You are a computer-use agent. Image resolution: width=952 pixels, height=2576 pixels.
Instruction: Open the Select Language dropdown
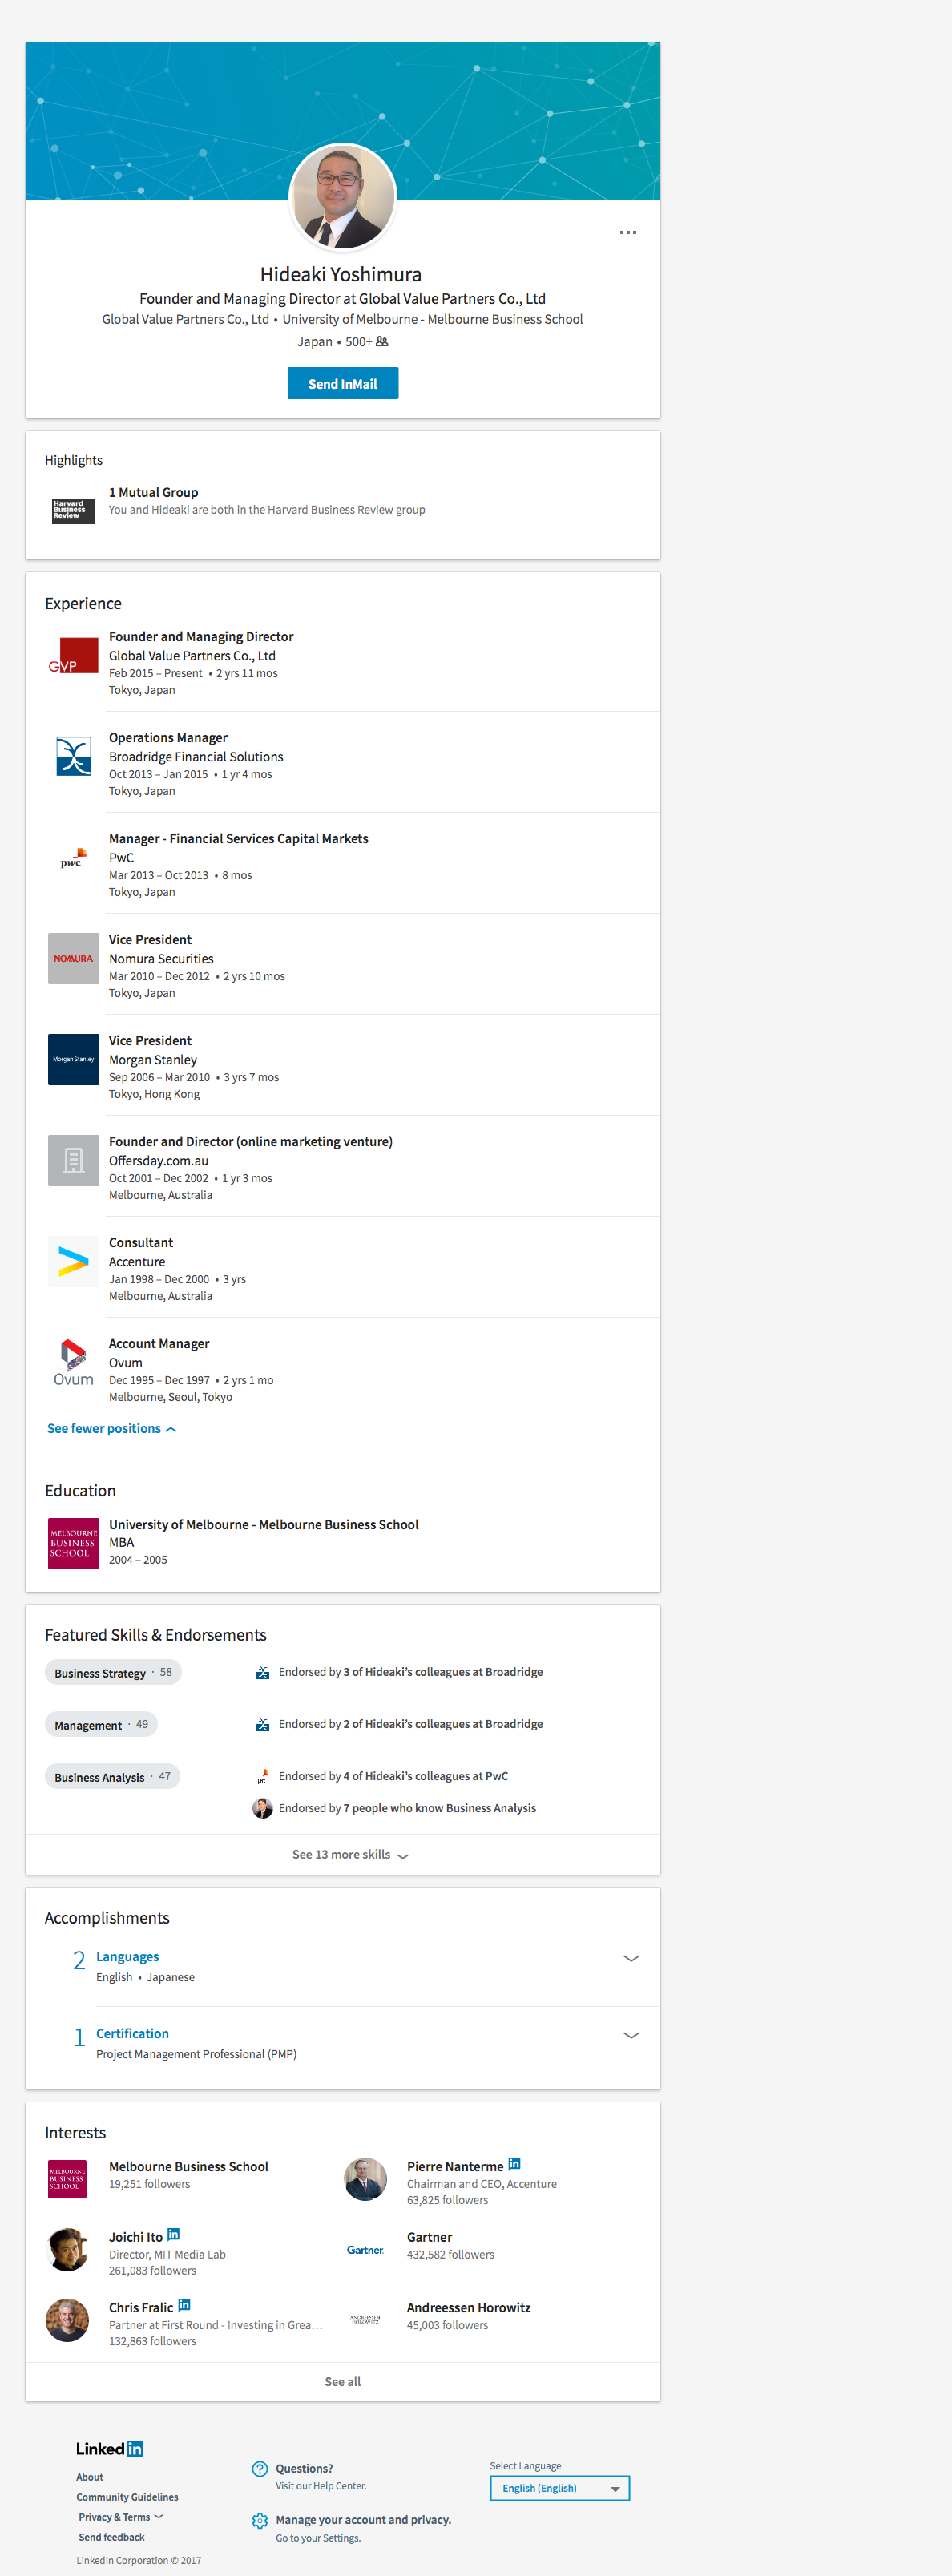[x=559, y=2488]
